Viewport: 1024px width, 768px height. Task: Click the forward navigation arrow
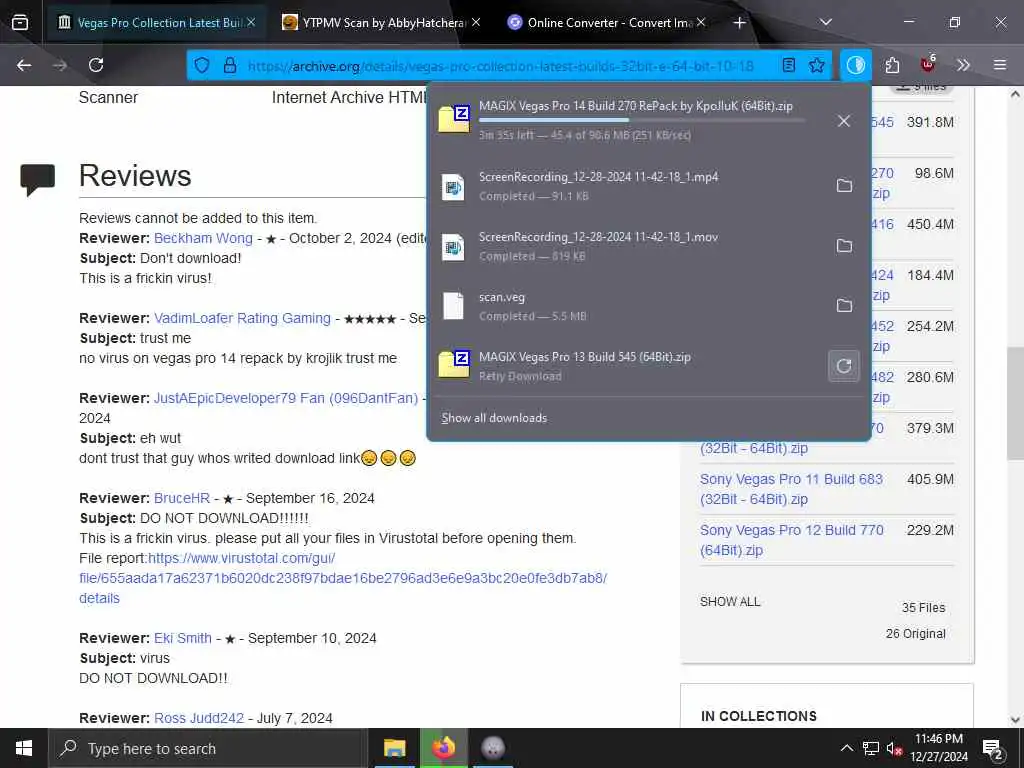pos(60,65)
